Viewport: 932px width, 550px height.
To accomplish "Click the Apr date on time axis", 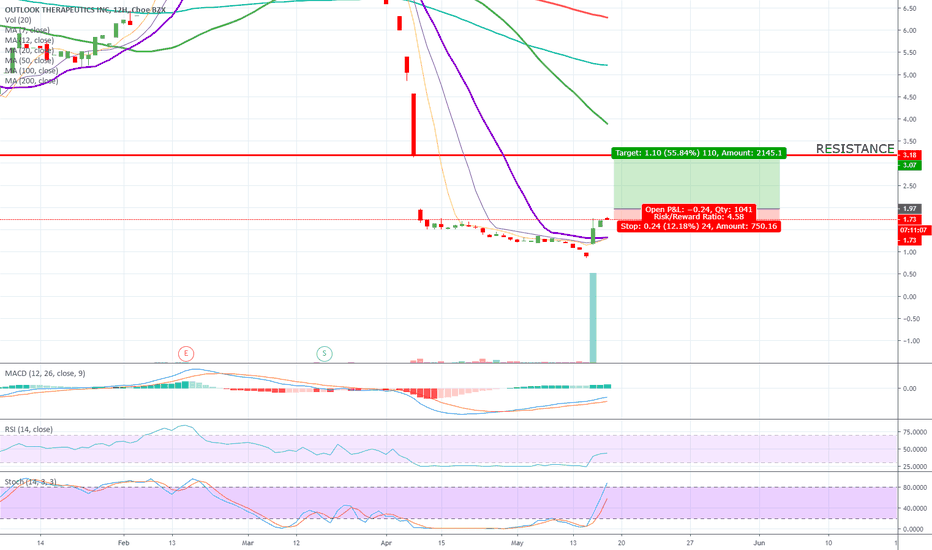I will click(x=386, y=543).
